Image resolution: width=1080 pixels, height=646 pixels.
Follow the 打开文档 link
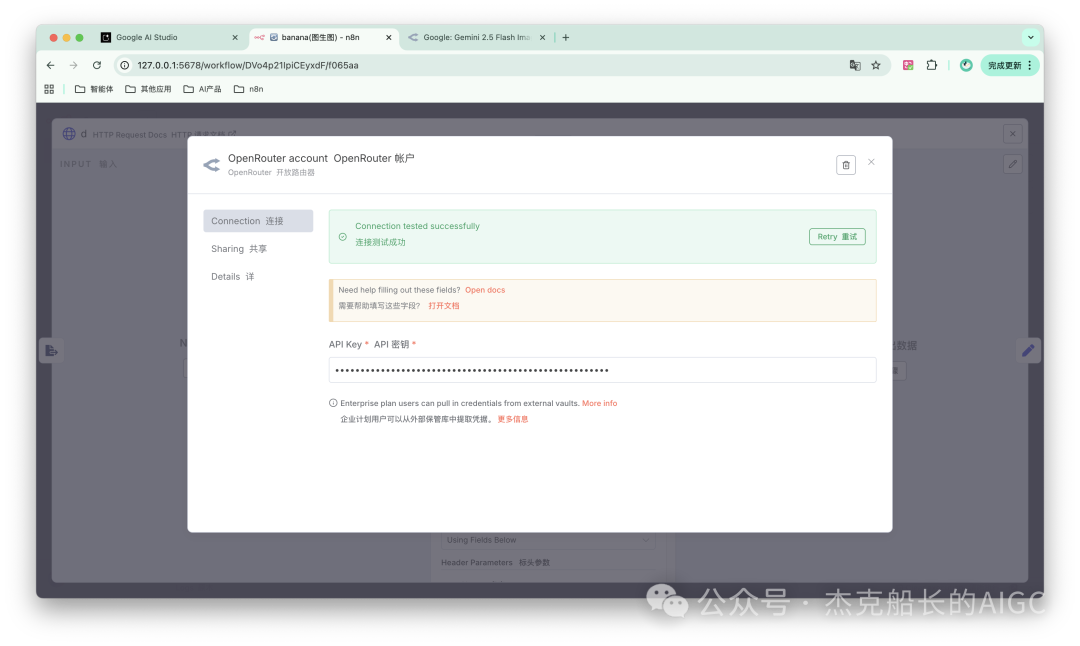pyautogui.click(x=444, y=306)
